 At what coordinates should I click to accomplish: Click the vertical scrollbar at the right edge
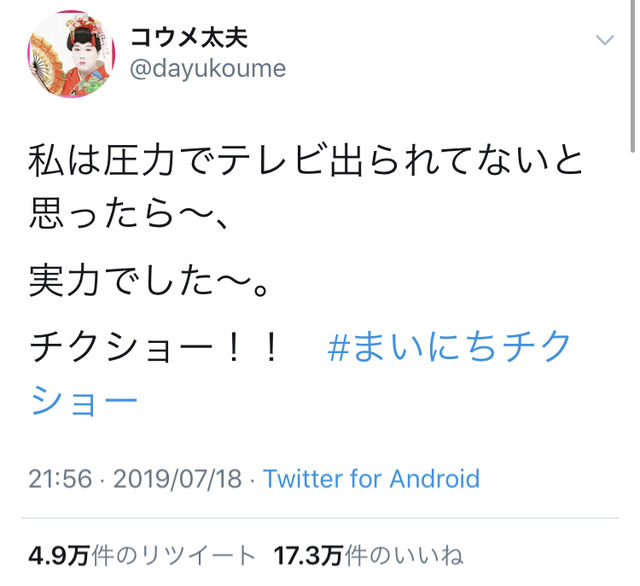[x=632, y=76]
